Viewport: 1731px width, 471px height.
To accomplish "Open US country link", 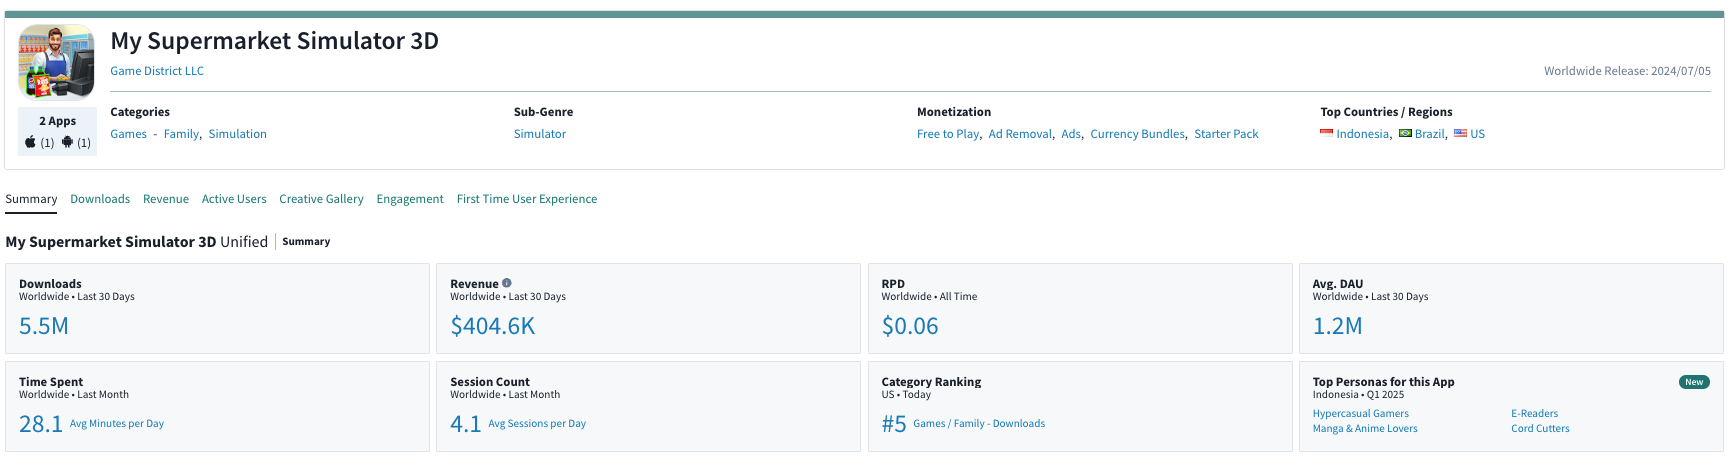I will pos(1477,134).
